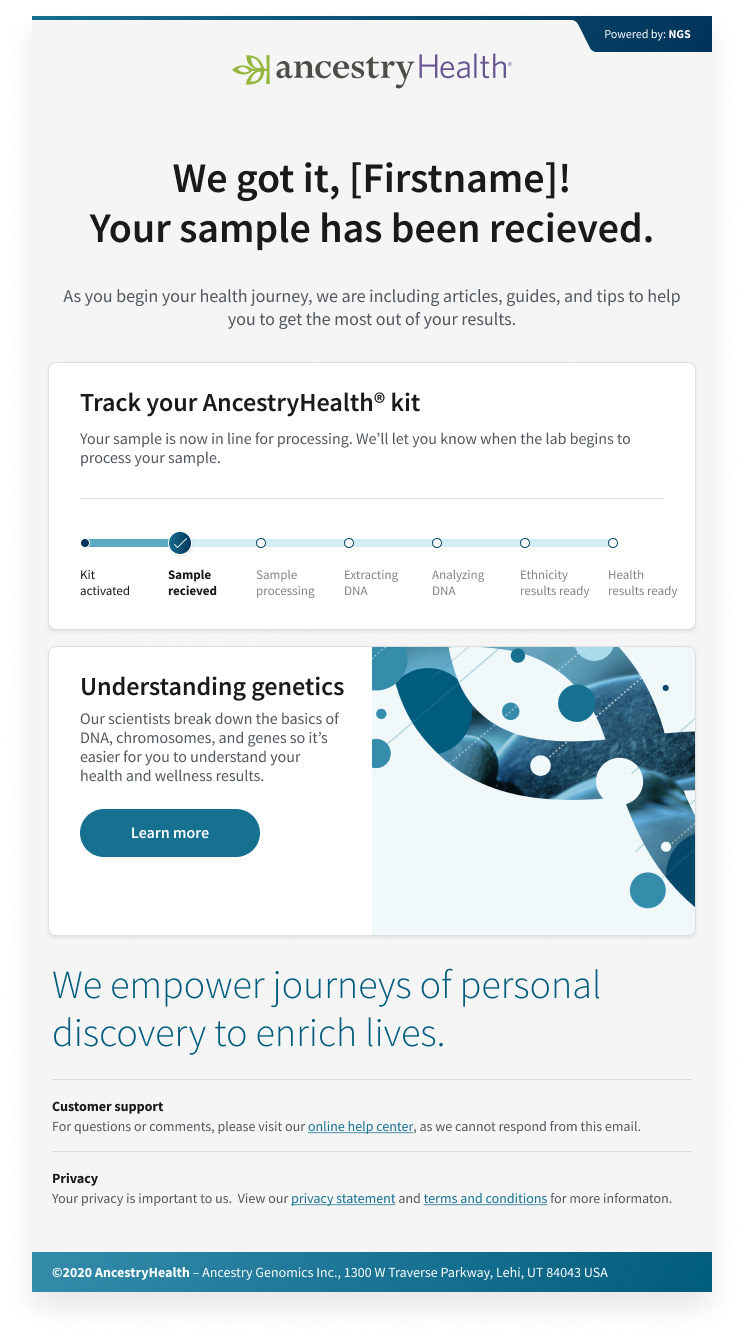Click the Powered by NGS badge
Image resolution: width=744 pixels, height=1340 pixels.
pos(647,35)
